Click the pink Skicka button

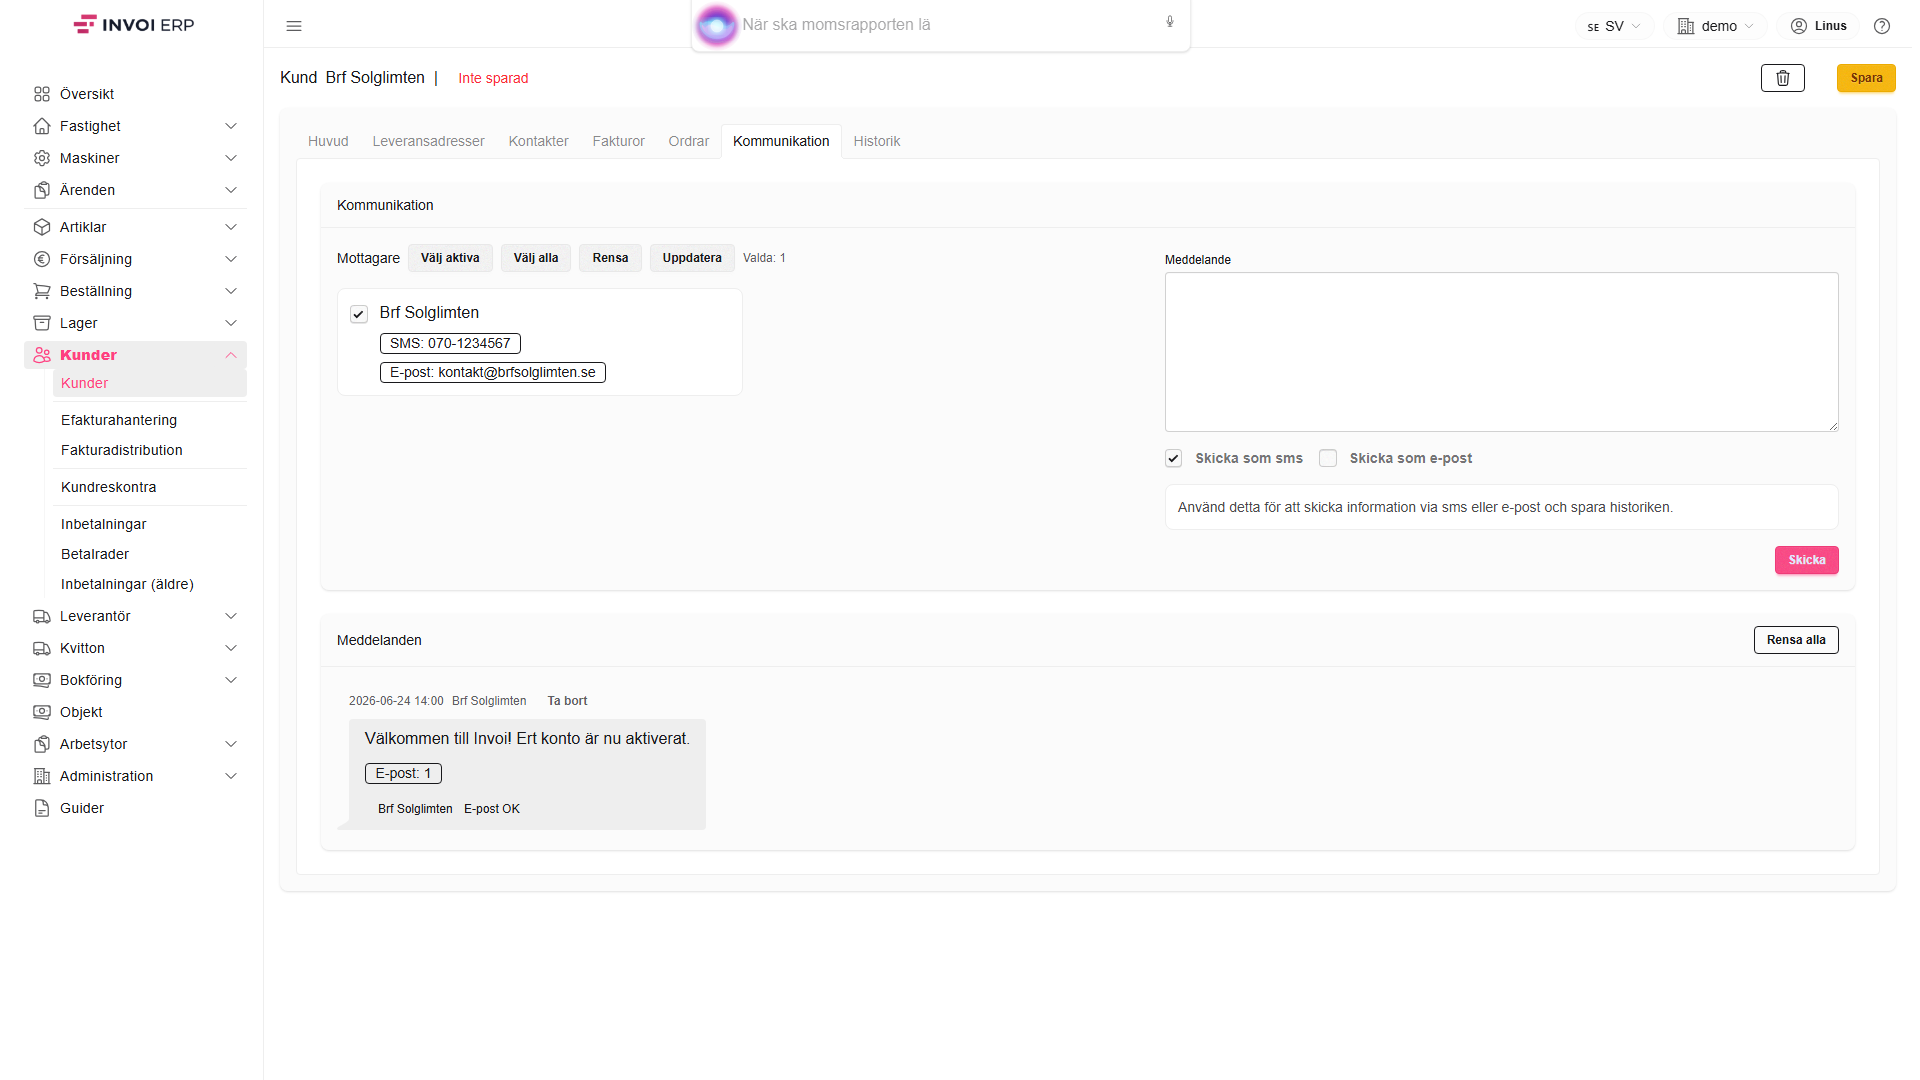(x=1806, y=560)
